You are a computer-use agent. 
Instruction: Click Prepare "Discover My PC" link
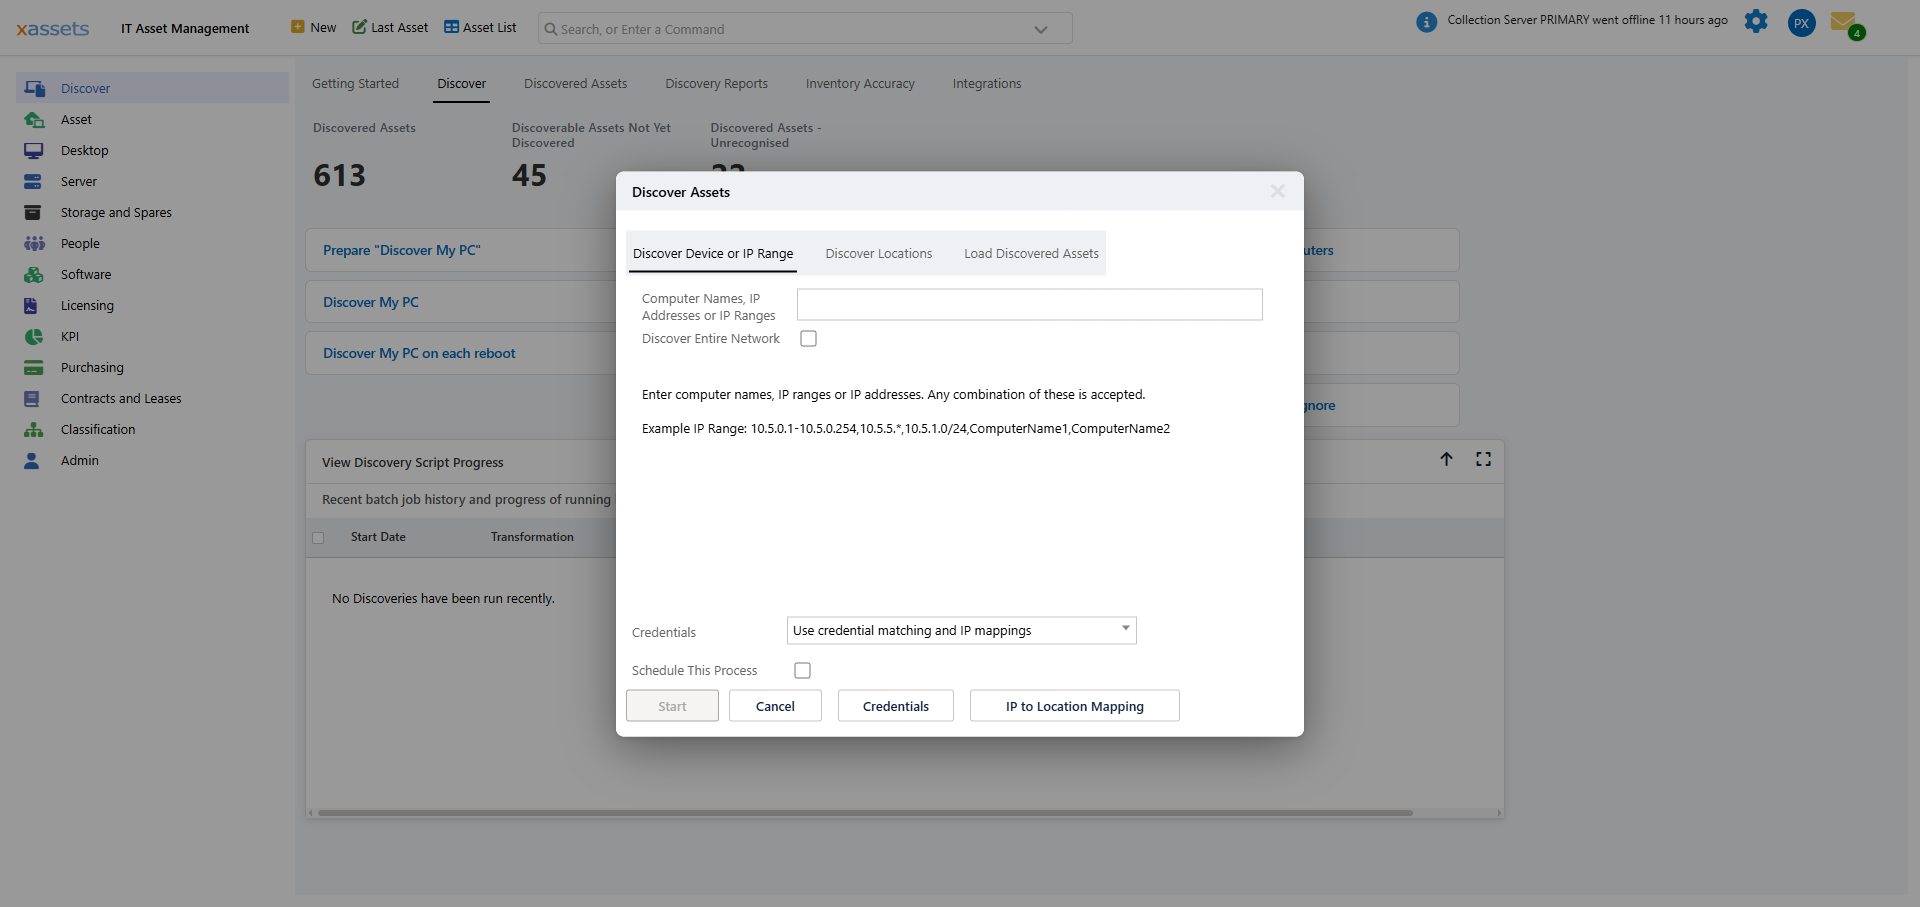pos(402,250)
